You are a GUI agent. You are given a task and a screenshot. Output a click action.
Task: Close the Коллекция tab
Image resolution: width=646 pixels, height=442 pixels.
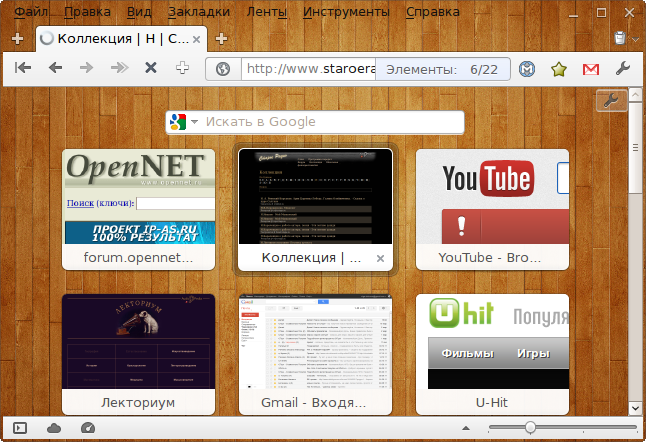[197, 39]
